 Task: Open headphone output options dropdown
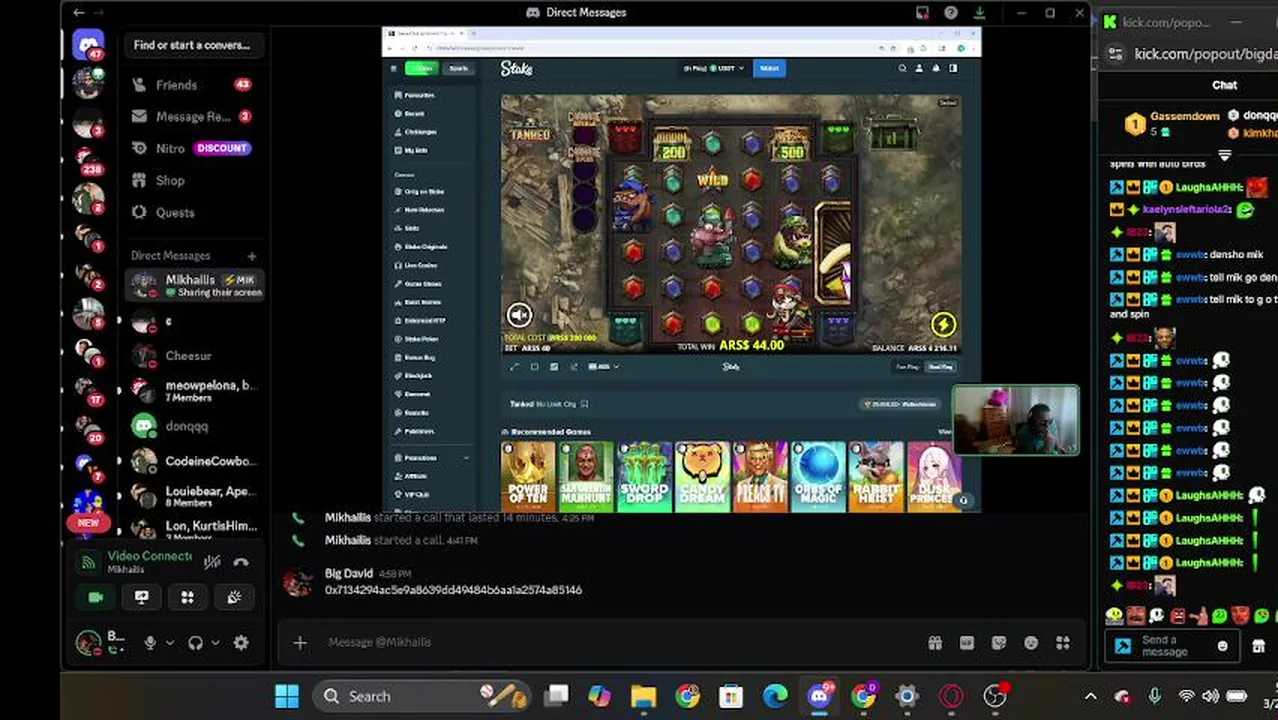click(x=215, y=643)
